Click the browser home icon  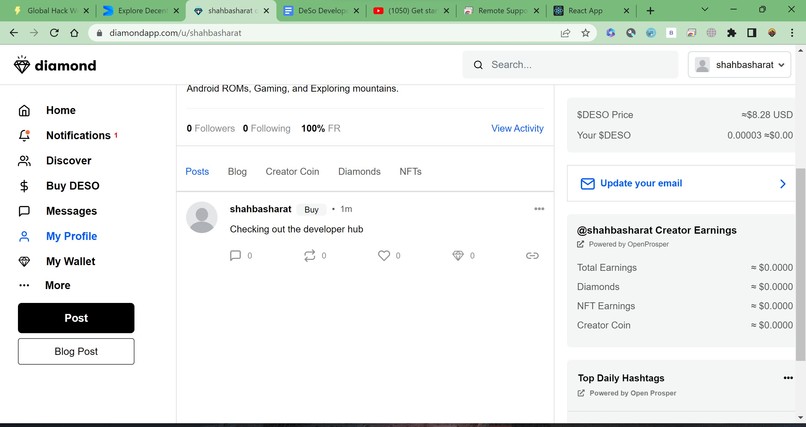pyautogui.click(x=75, y=33)
